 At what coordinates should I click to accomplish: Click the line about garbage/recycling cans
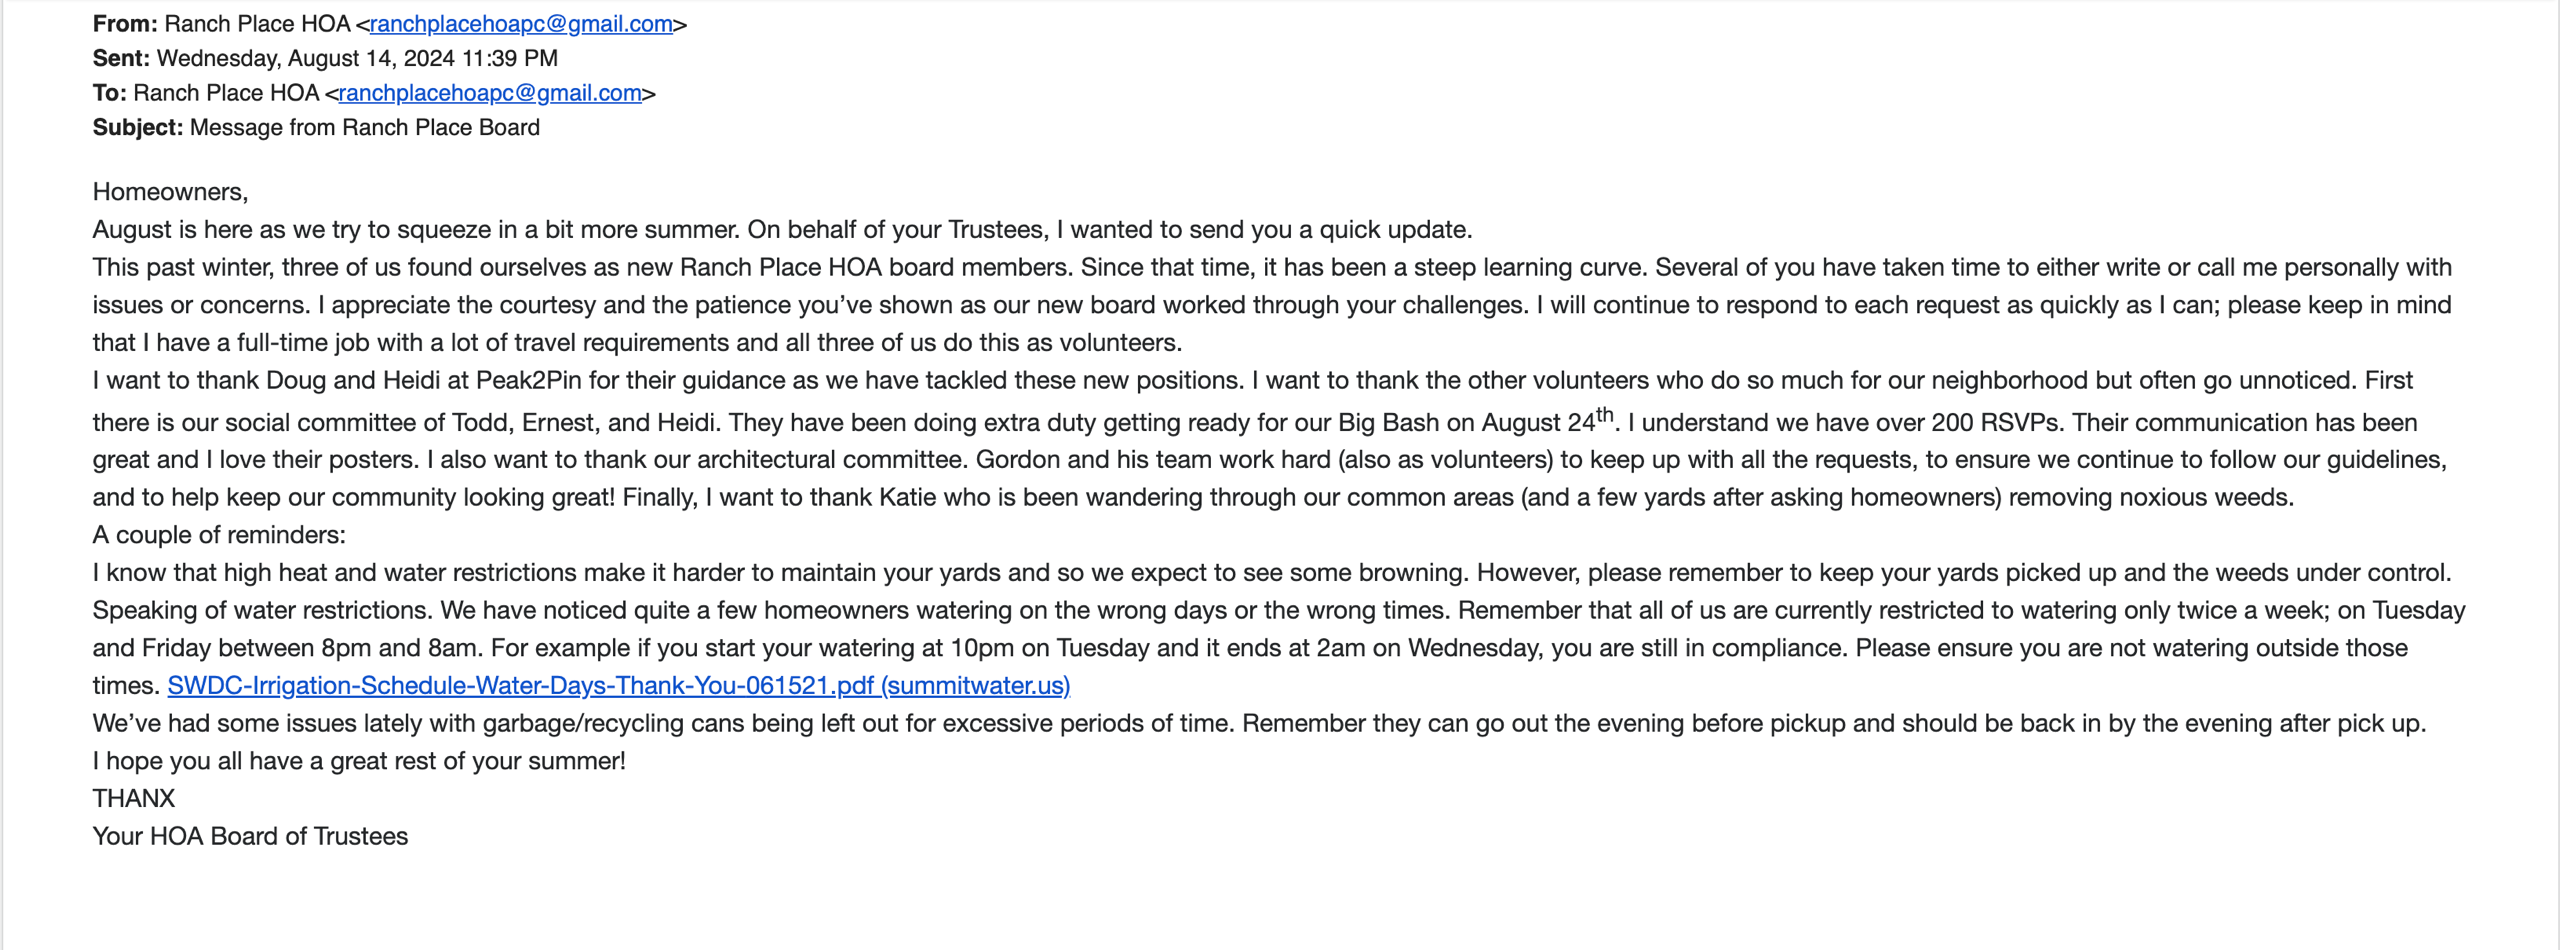click(1258, 724)
